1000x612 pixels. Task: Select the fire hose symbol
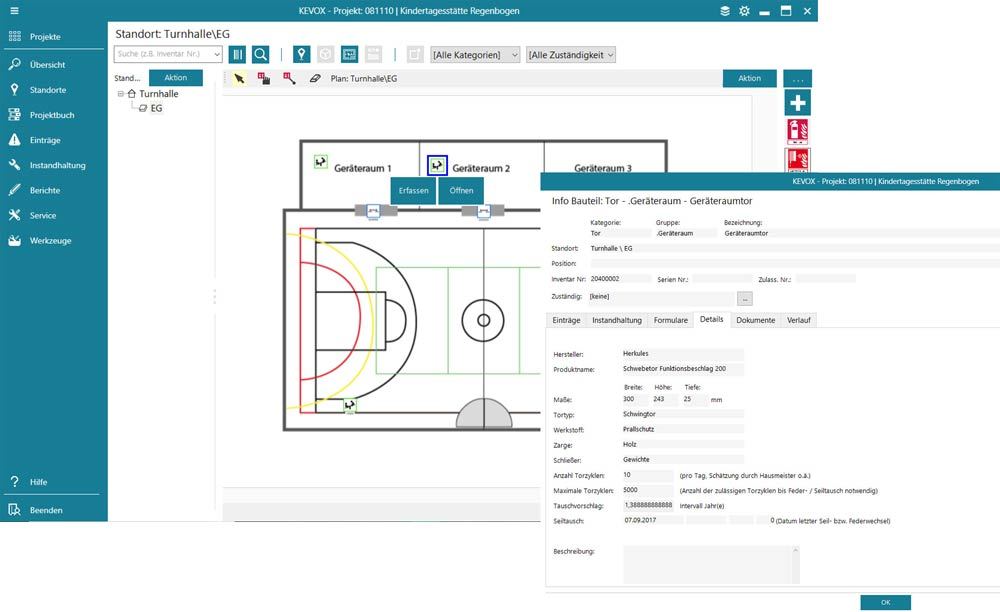tap(797, 160)
